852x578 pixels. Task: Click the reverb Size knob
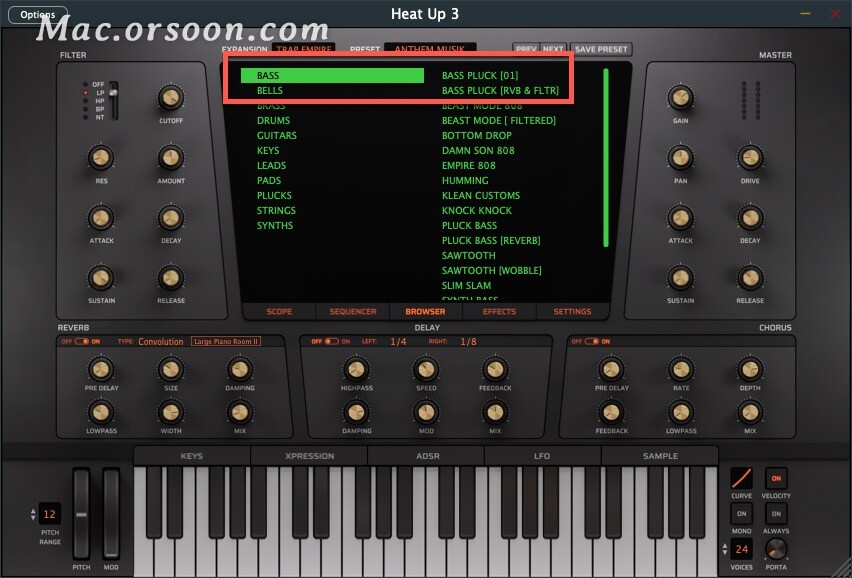coord(171,369)
